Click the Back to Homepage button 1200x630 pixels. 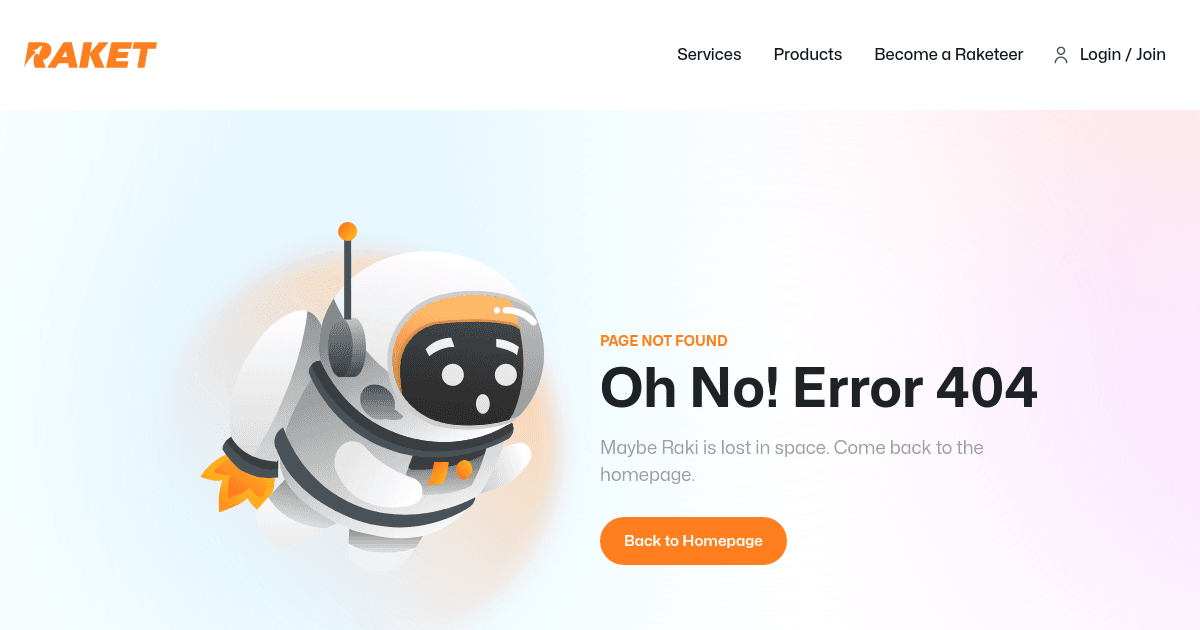(693, 541)
